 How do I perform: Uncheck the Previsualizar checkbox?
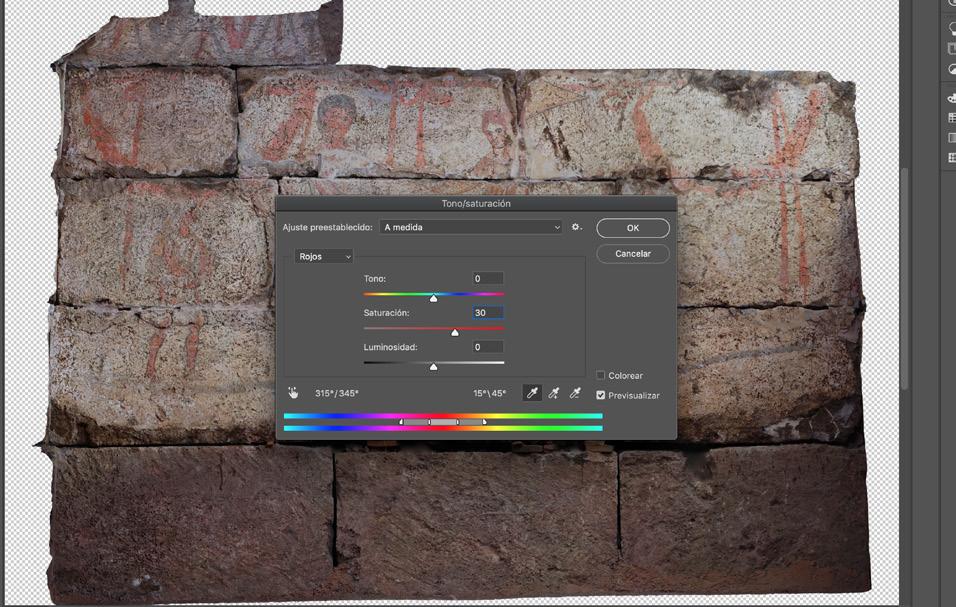click(x=601, y=395)
